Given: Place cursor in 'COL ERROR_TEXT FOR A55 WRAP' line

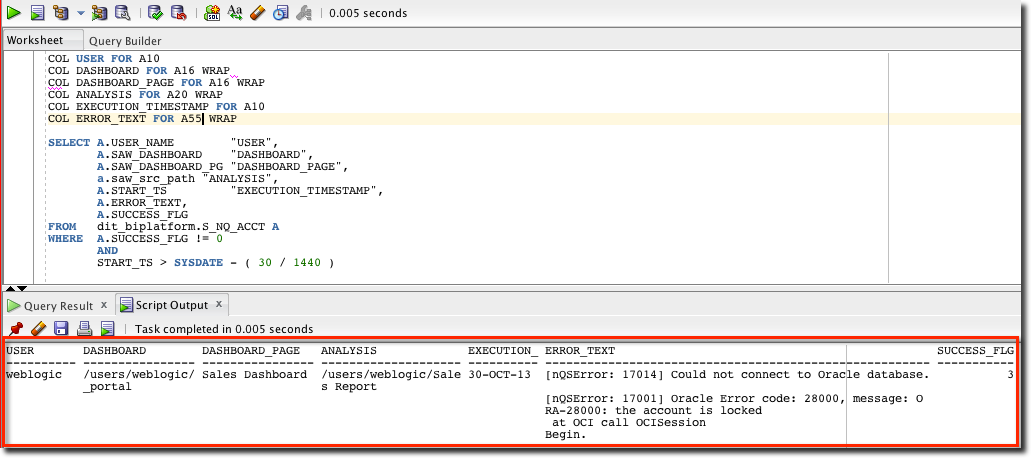Looking at the screenshot, I should coord(142,119).
